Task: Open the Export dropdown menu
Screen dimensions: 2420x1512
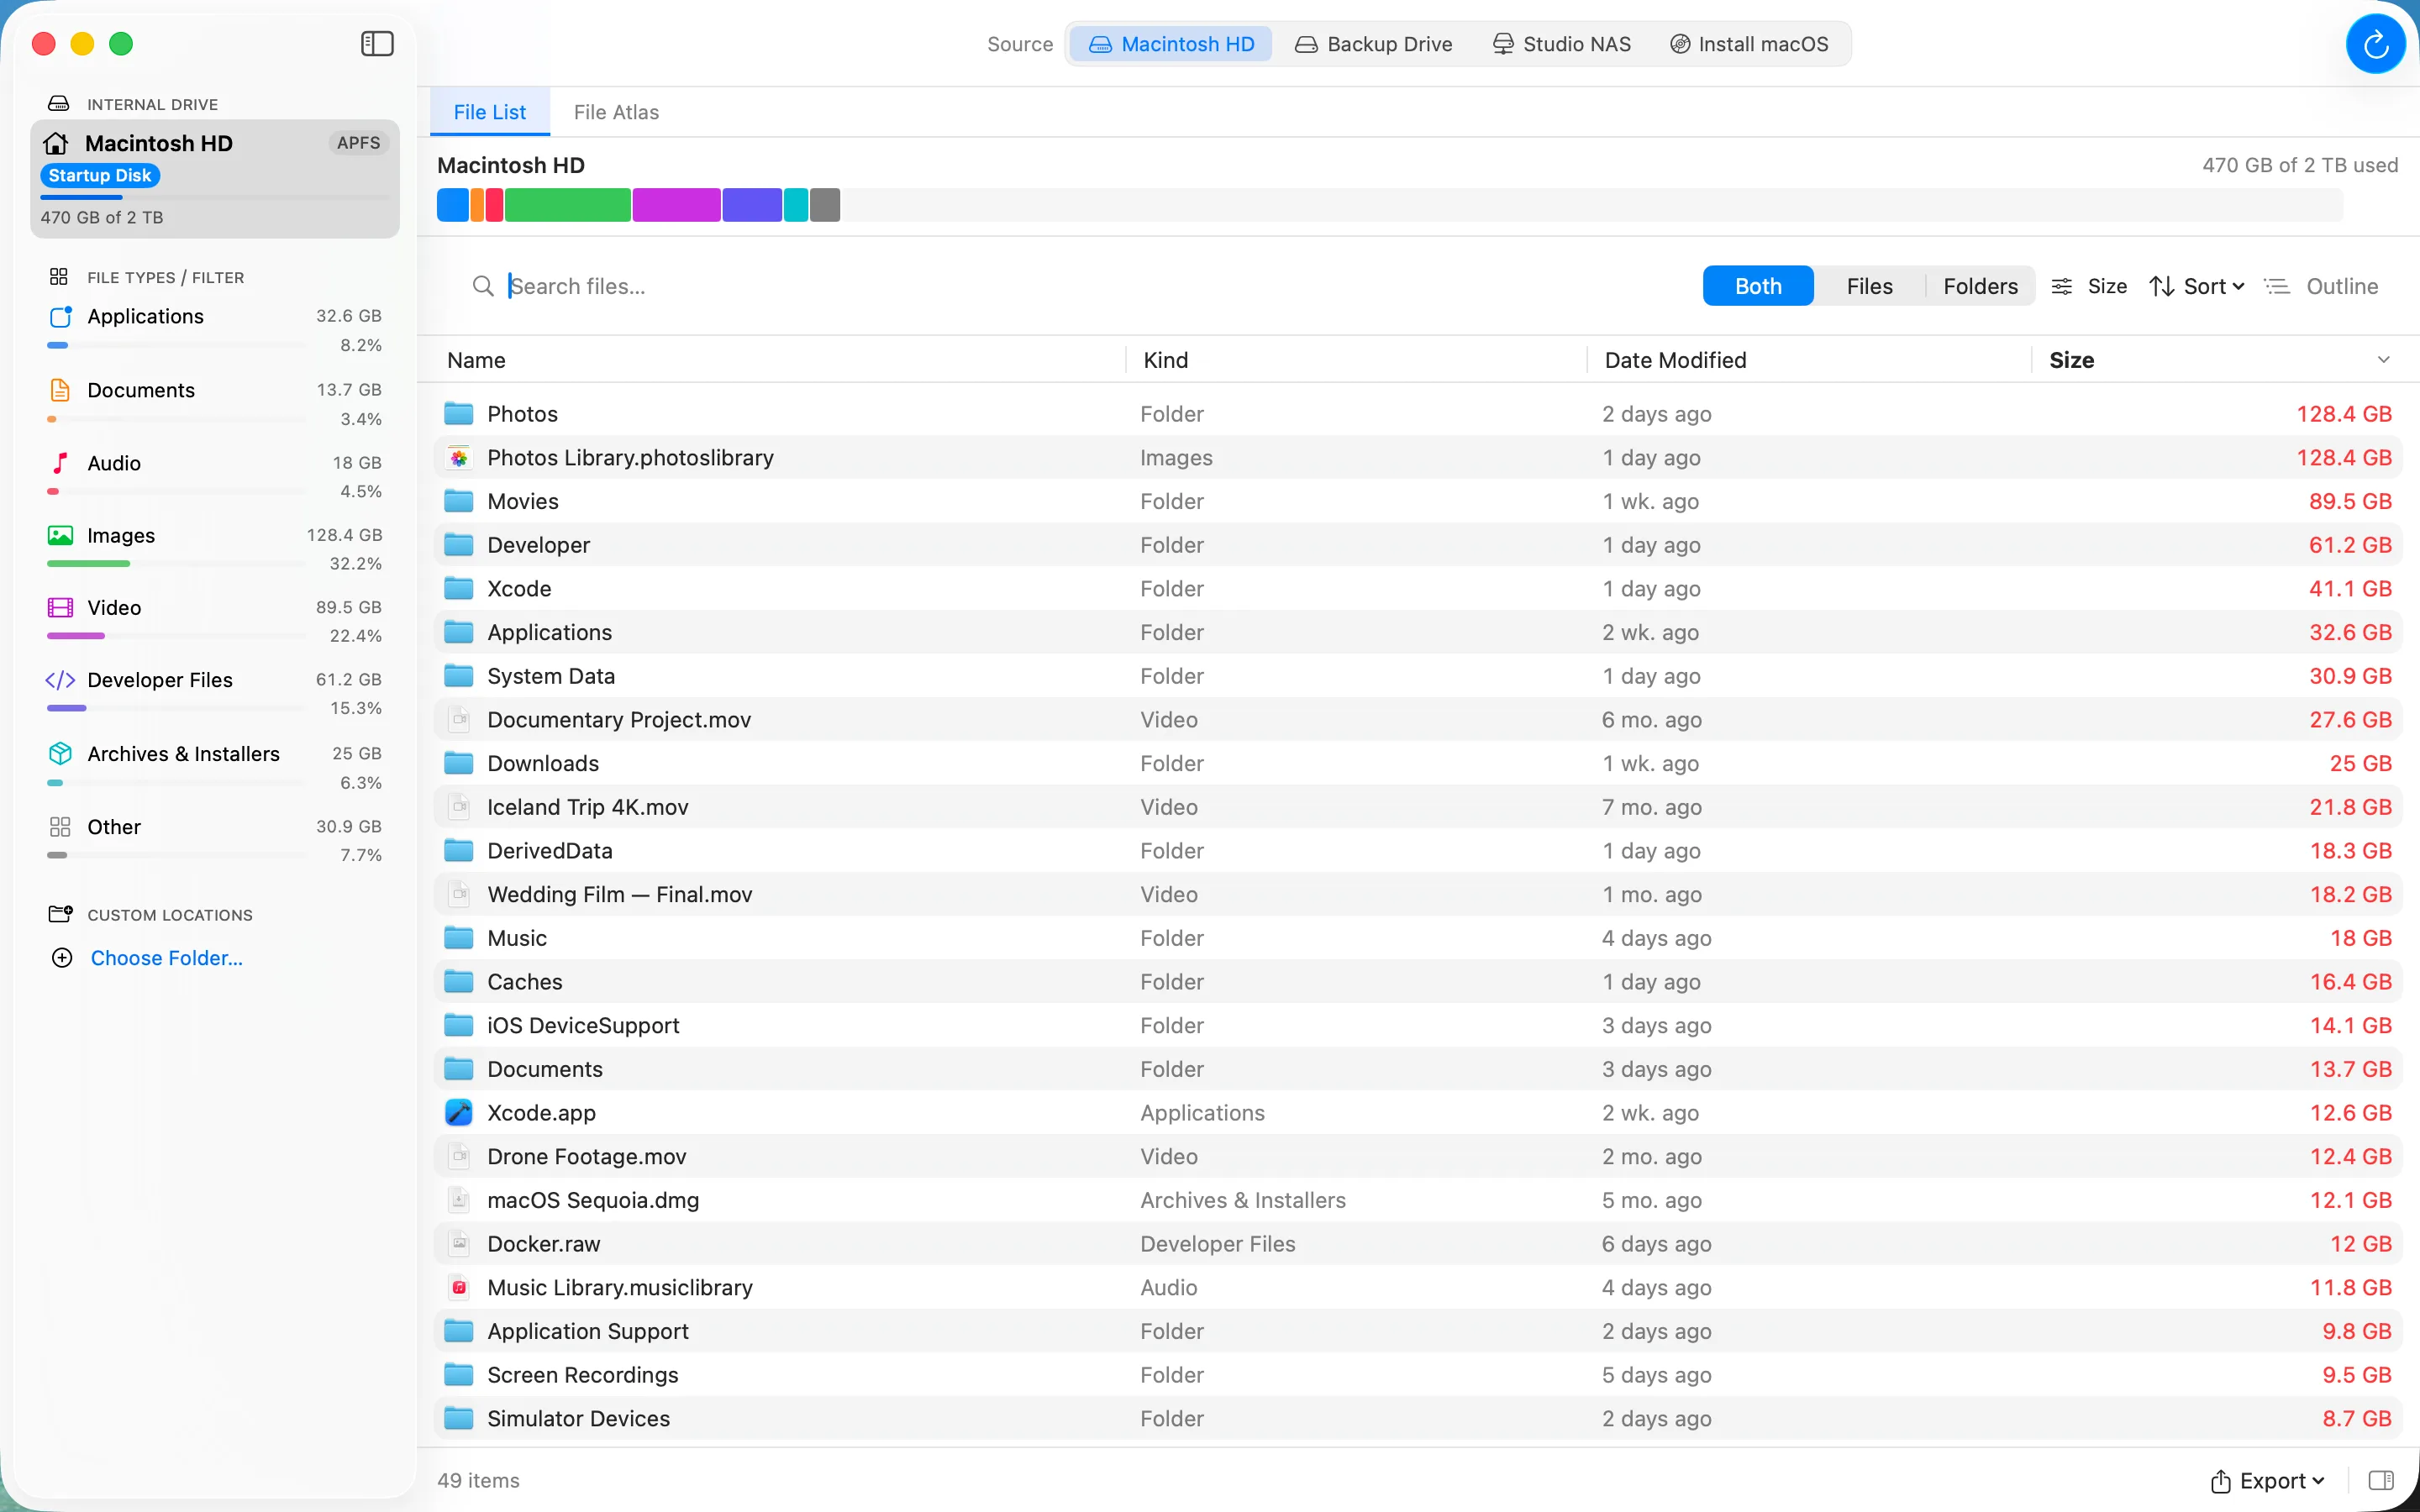Action: click(x=2267, y=1480)
